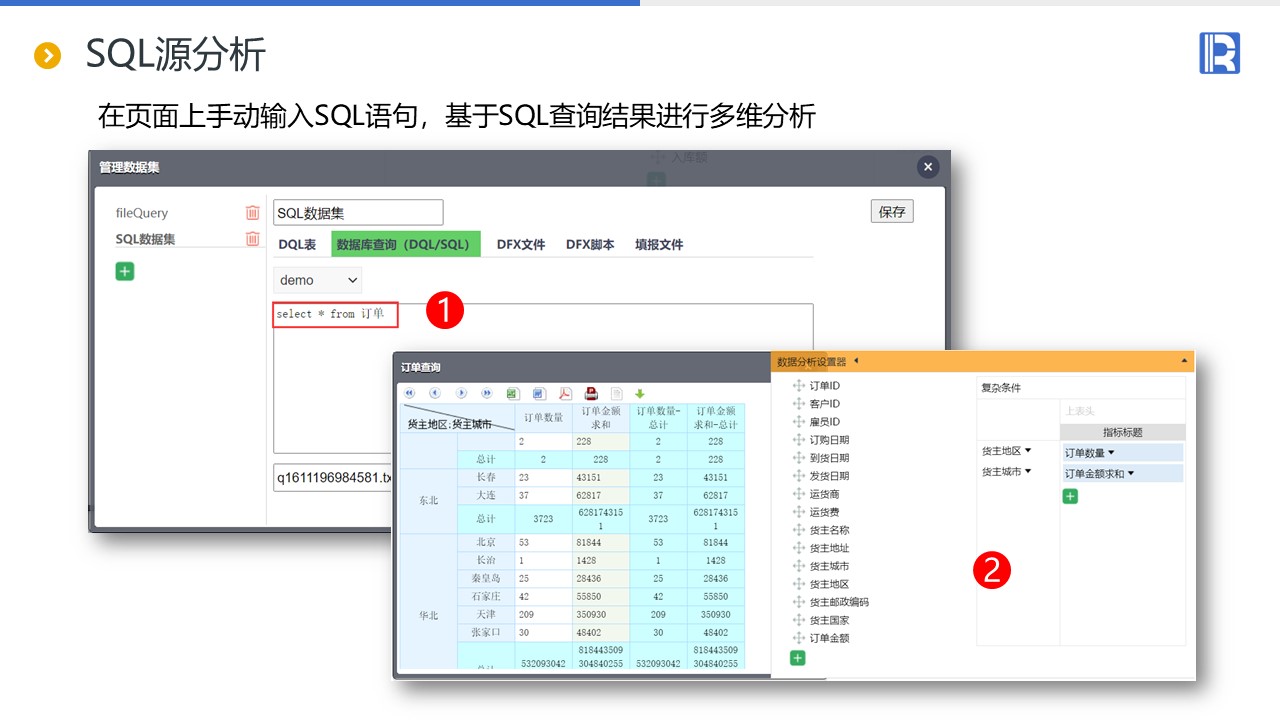
Task: Click the 保存 button
Action: pyautogui.click(x=891, y=212)
